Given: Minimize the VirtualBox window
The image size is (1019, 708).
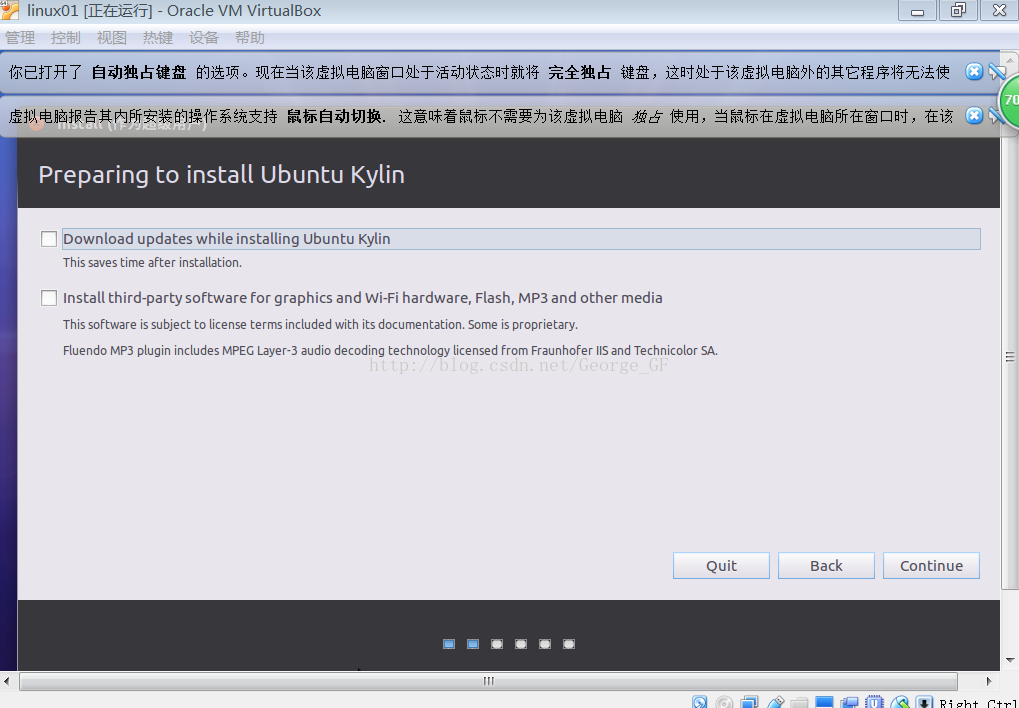Looking at the screenshot, I should point(918,10).
